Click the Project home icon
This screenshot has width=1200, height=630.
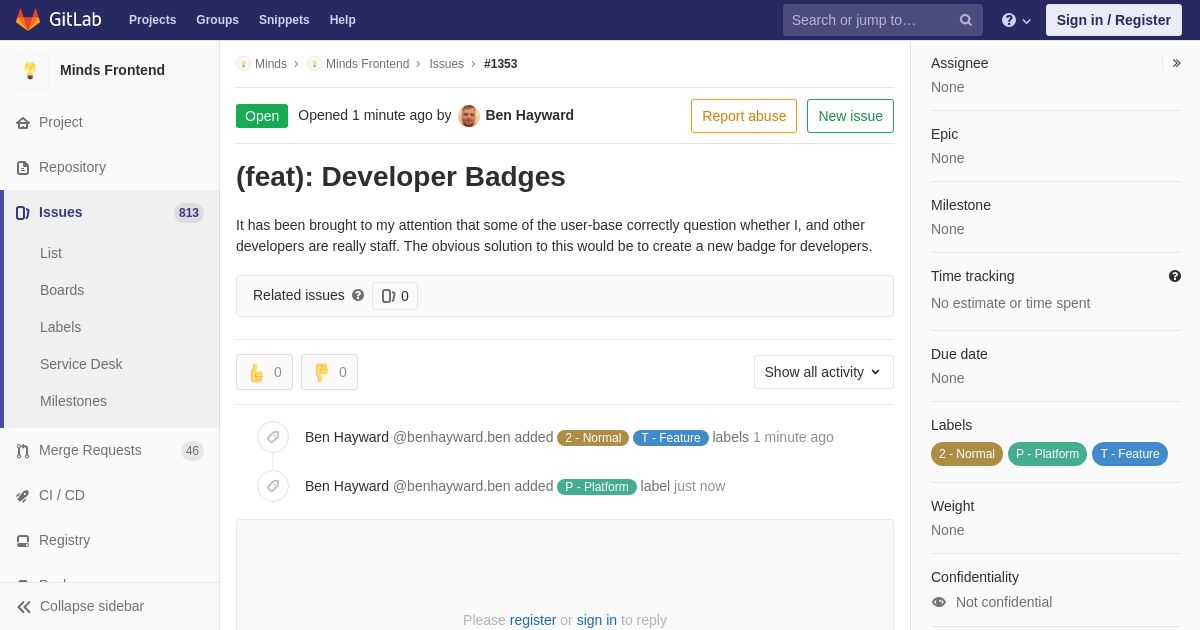tap(23, 123)
